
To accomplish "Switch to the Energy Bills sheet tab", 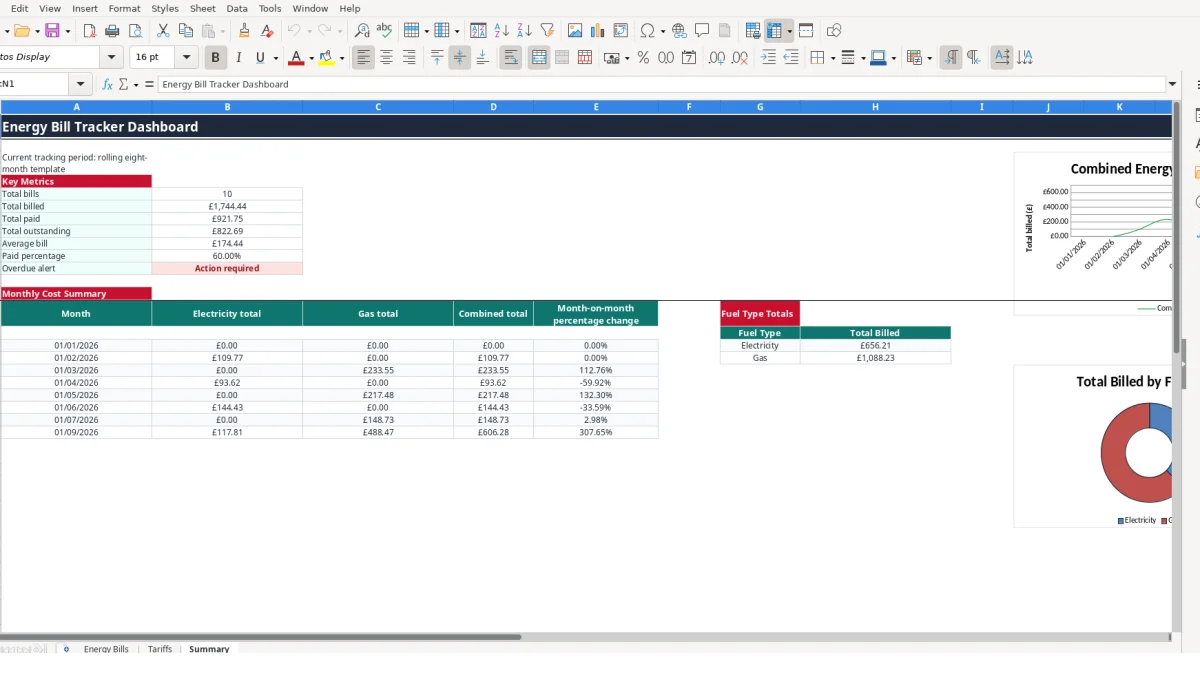I will coord(106,649).
